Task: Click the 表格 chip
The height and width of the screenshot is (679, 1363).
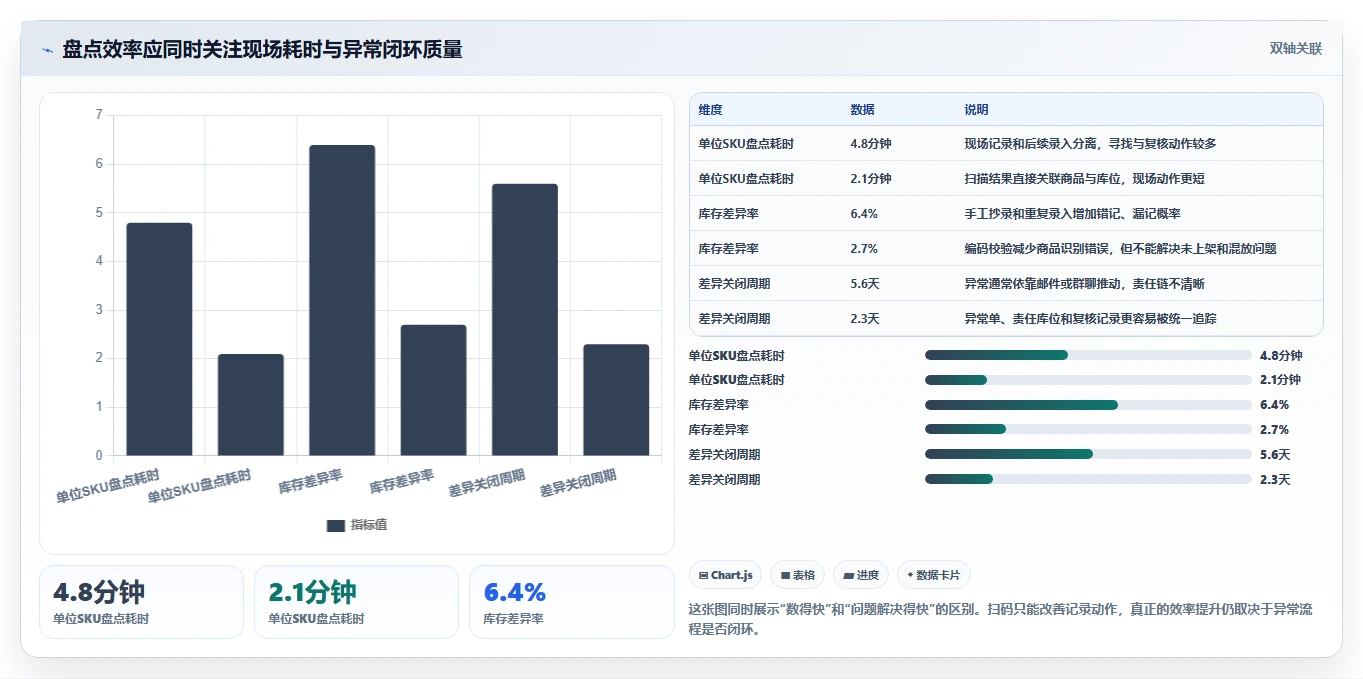Action: (x=798, y=575)
